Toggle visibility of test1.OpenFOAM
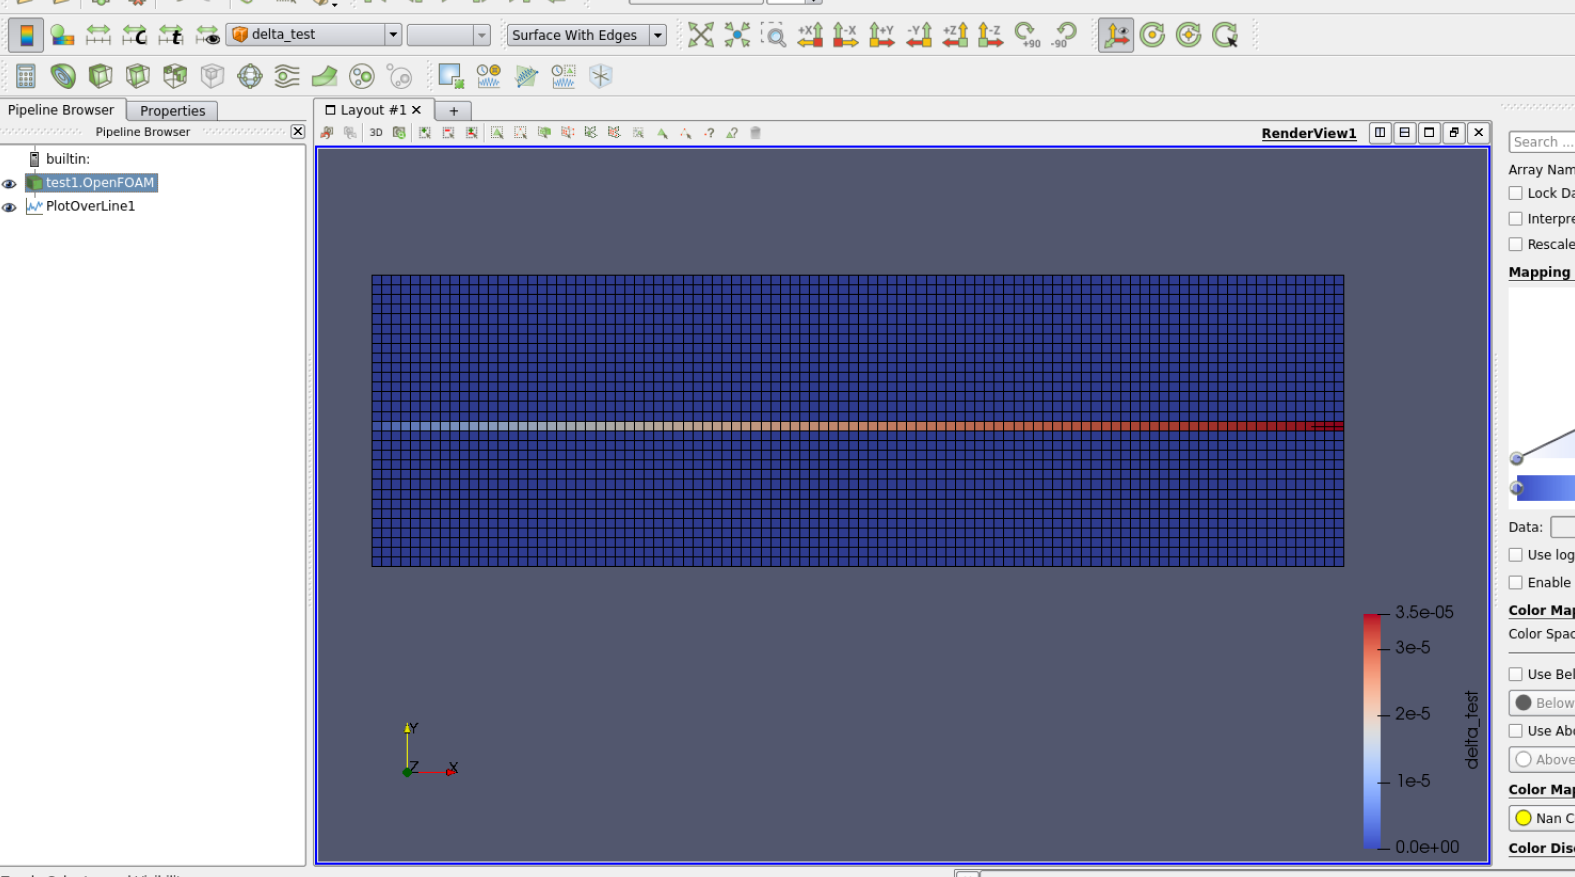The height and width of the screenshot is (877, 1575). pyautogui.click(x=9, y=184)
